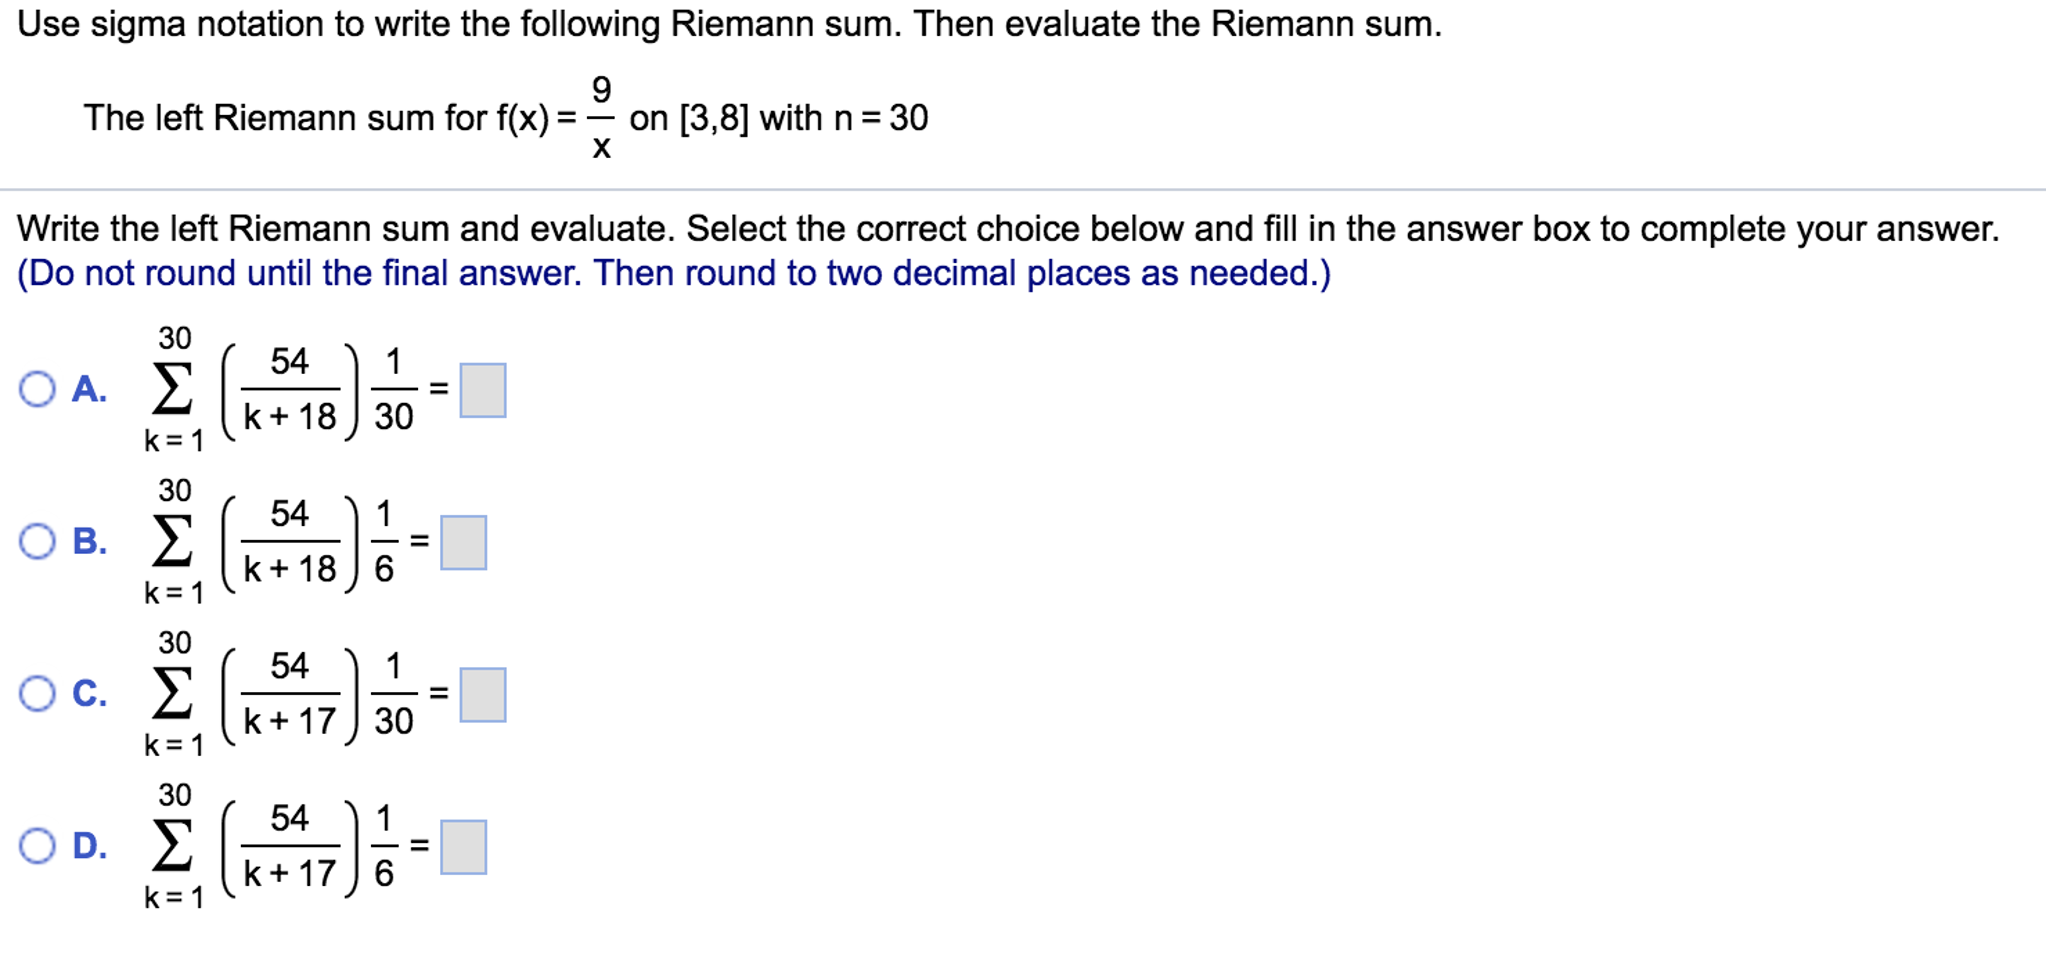Click the blue rounding instruction text
Screen dimensions: 2046x958
(674, 273)
